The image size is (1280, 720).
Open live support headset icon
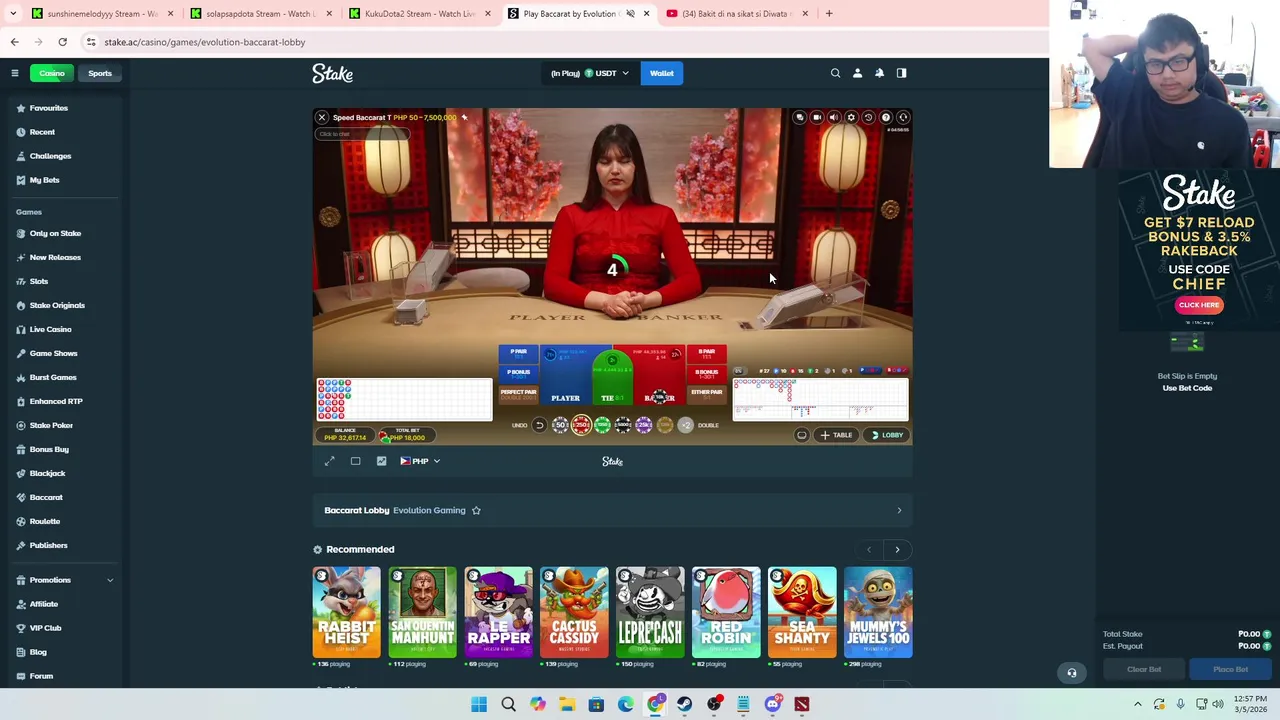click(x=1072, y=672)
